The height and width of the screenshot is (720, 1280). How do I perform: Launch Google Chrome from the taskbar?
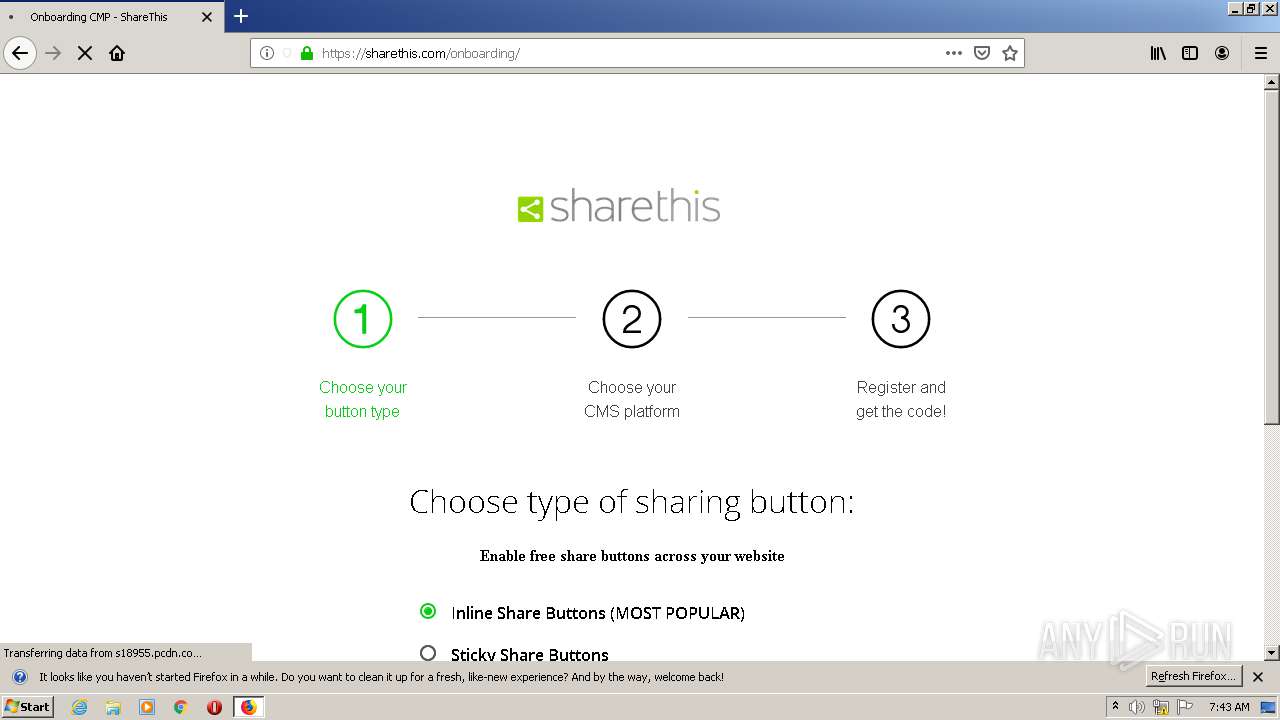click(181, 707)
